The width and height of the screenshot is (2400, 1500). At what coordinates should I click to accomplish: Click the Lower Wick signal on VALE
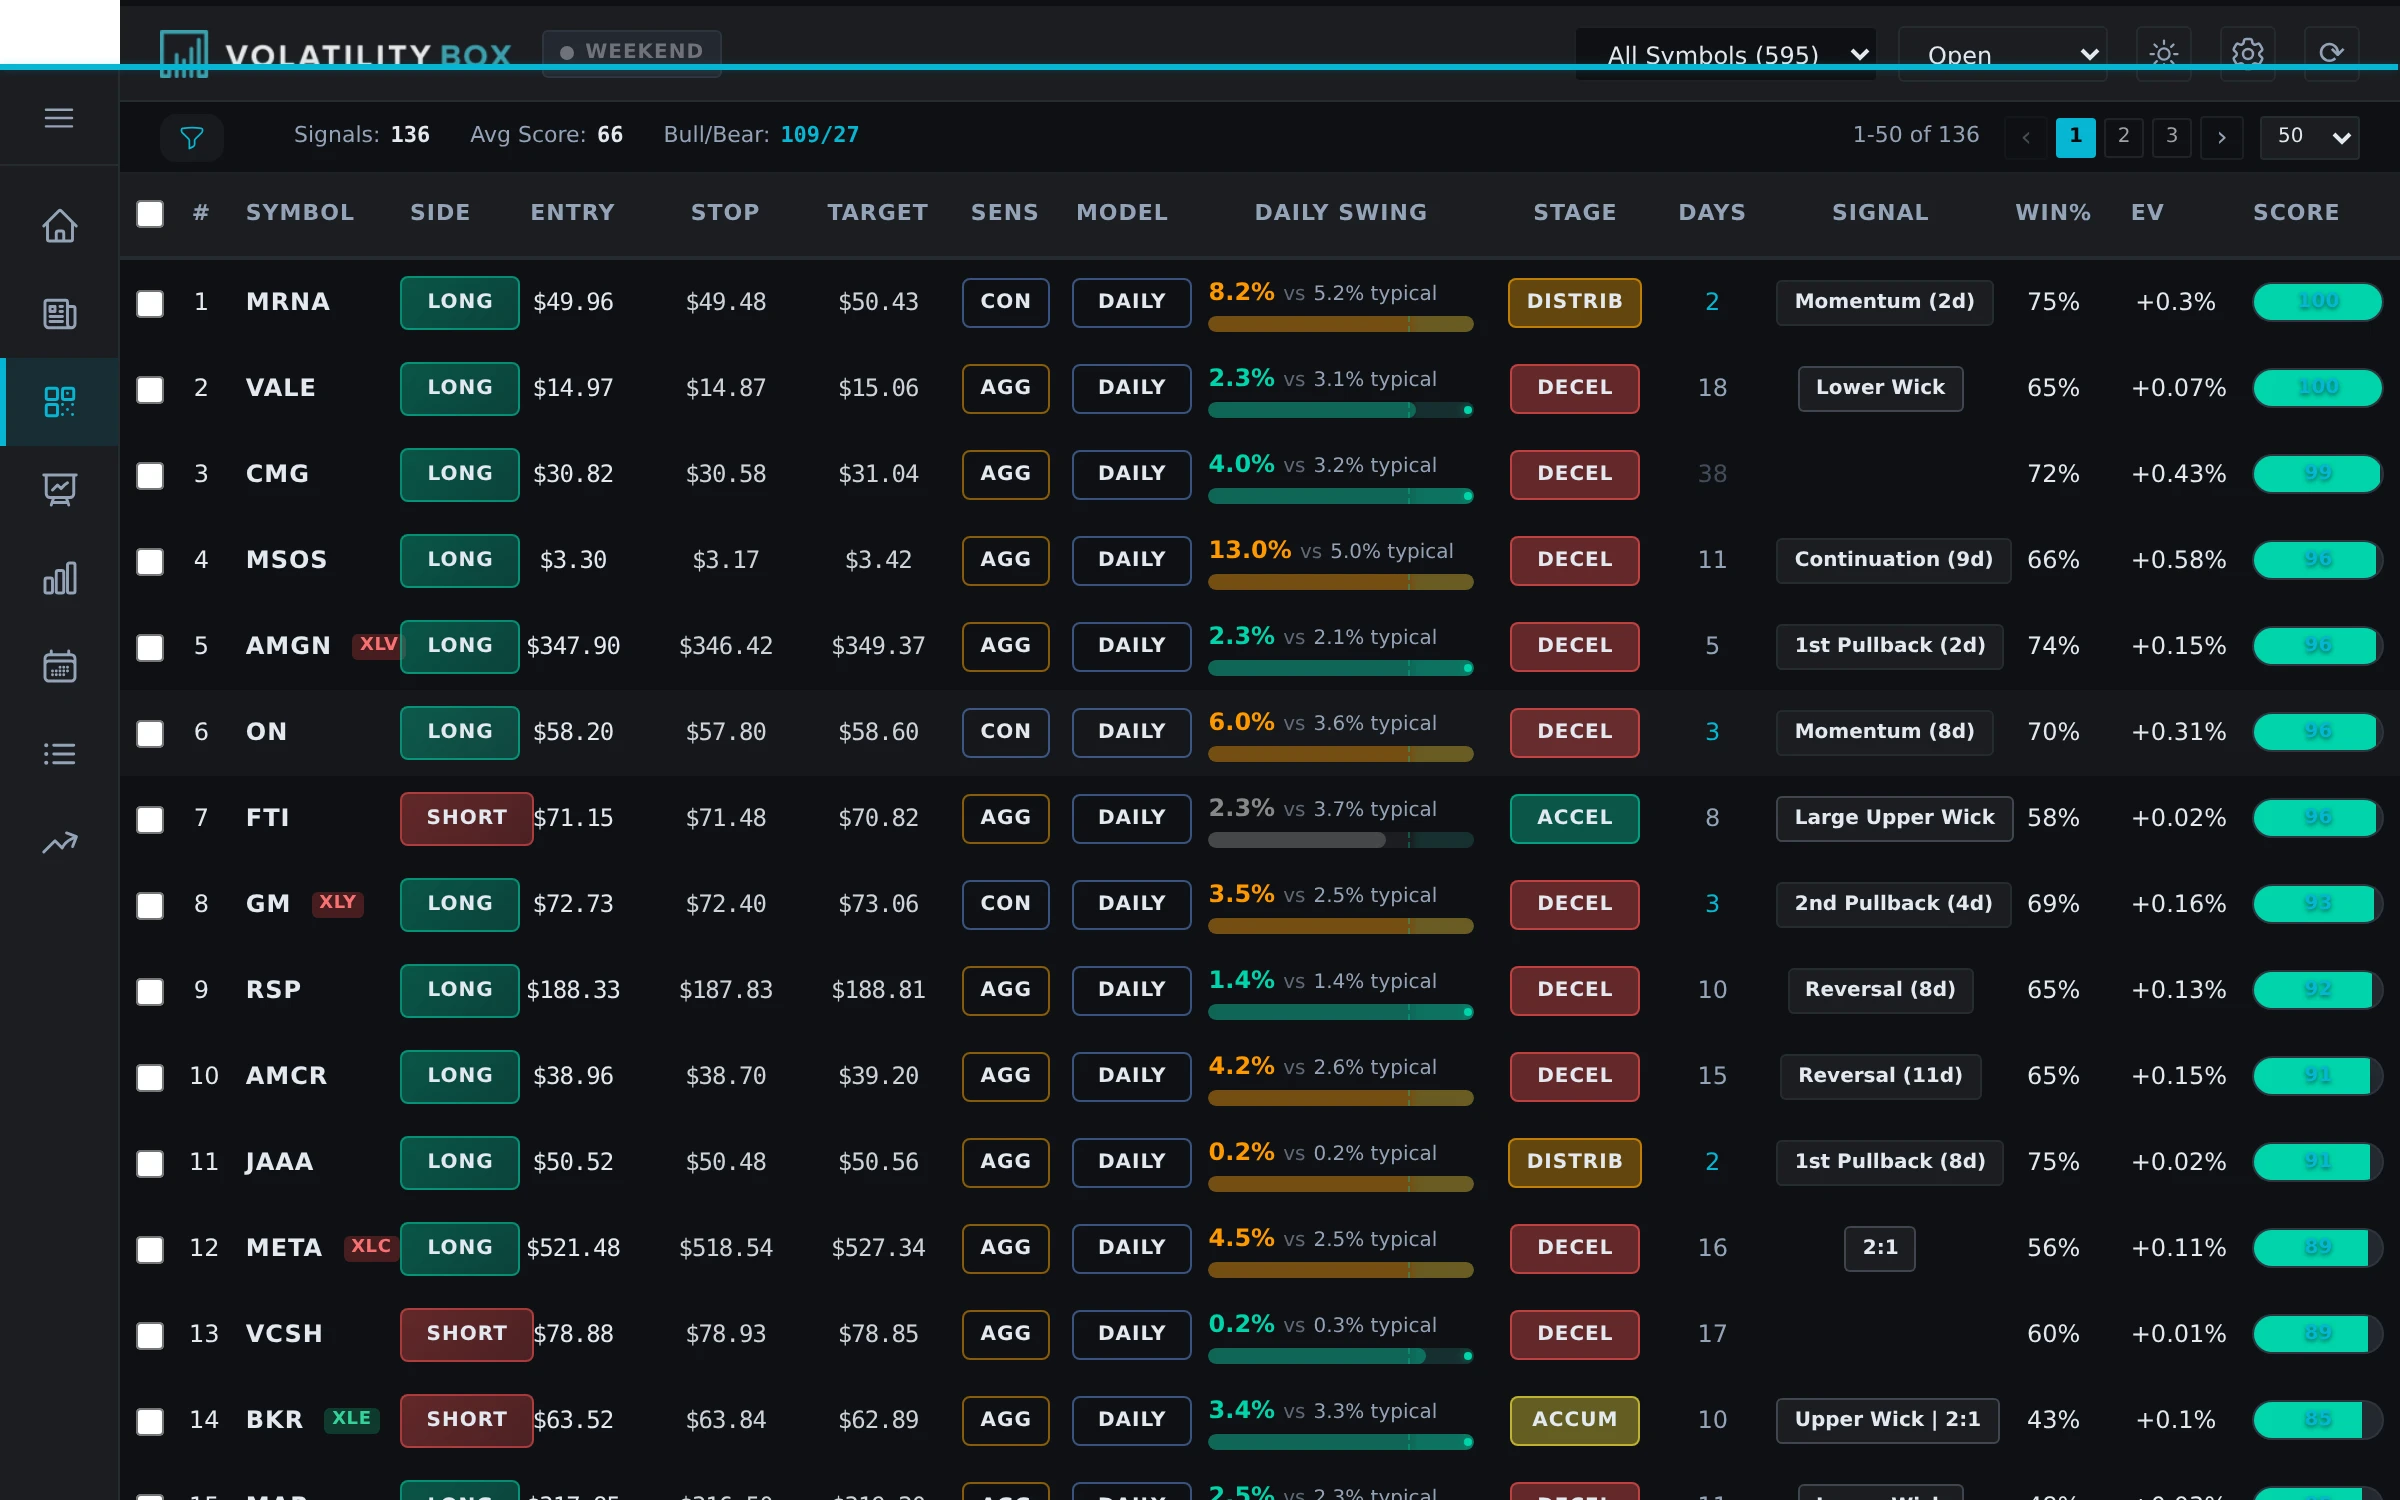(1880, 388)
